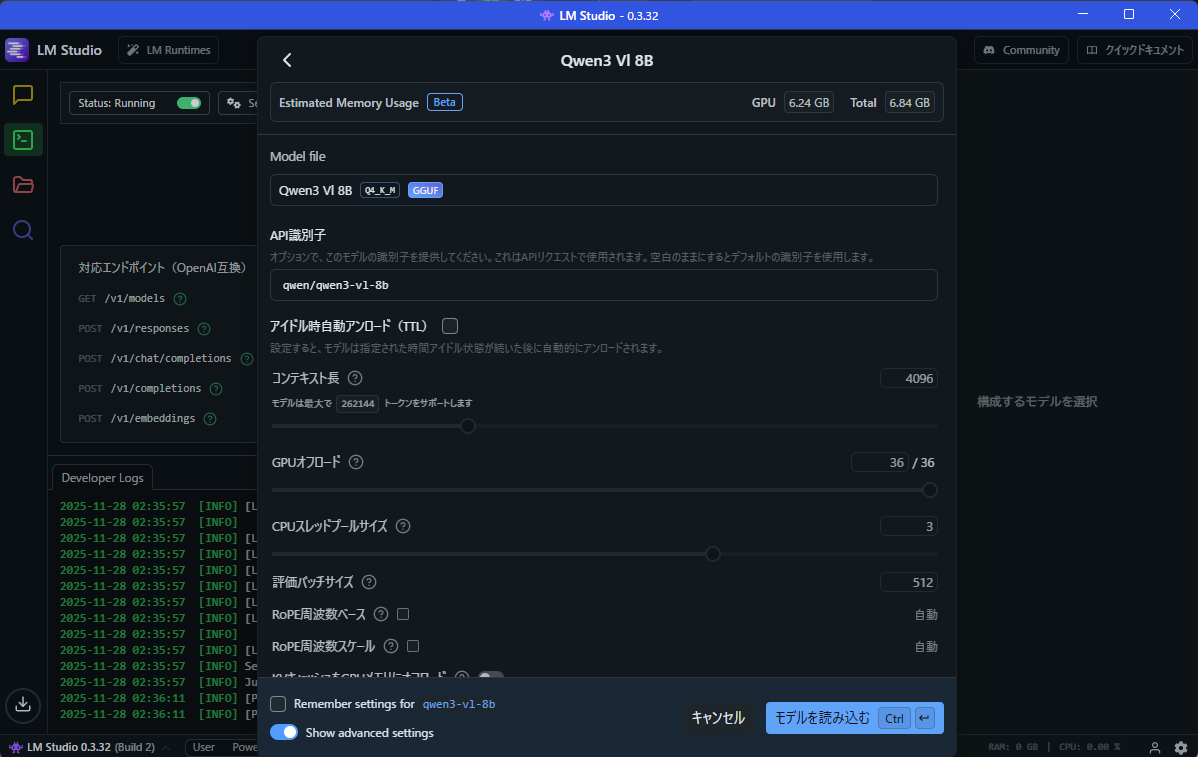Image resolution: width=1198 pixels, height=757 pixels.
Task: Click the GPU offload slider handle
Action: click(x=930, y=490)
